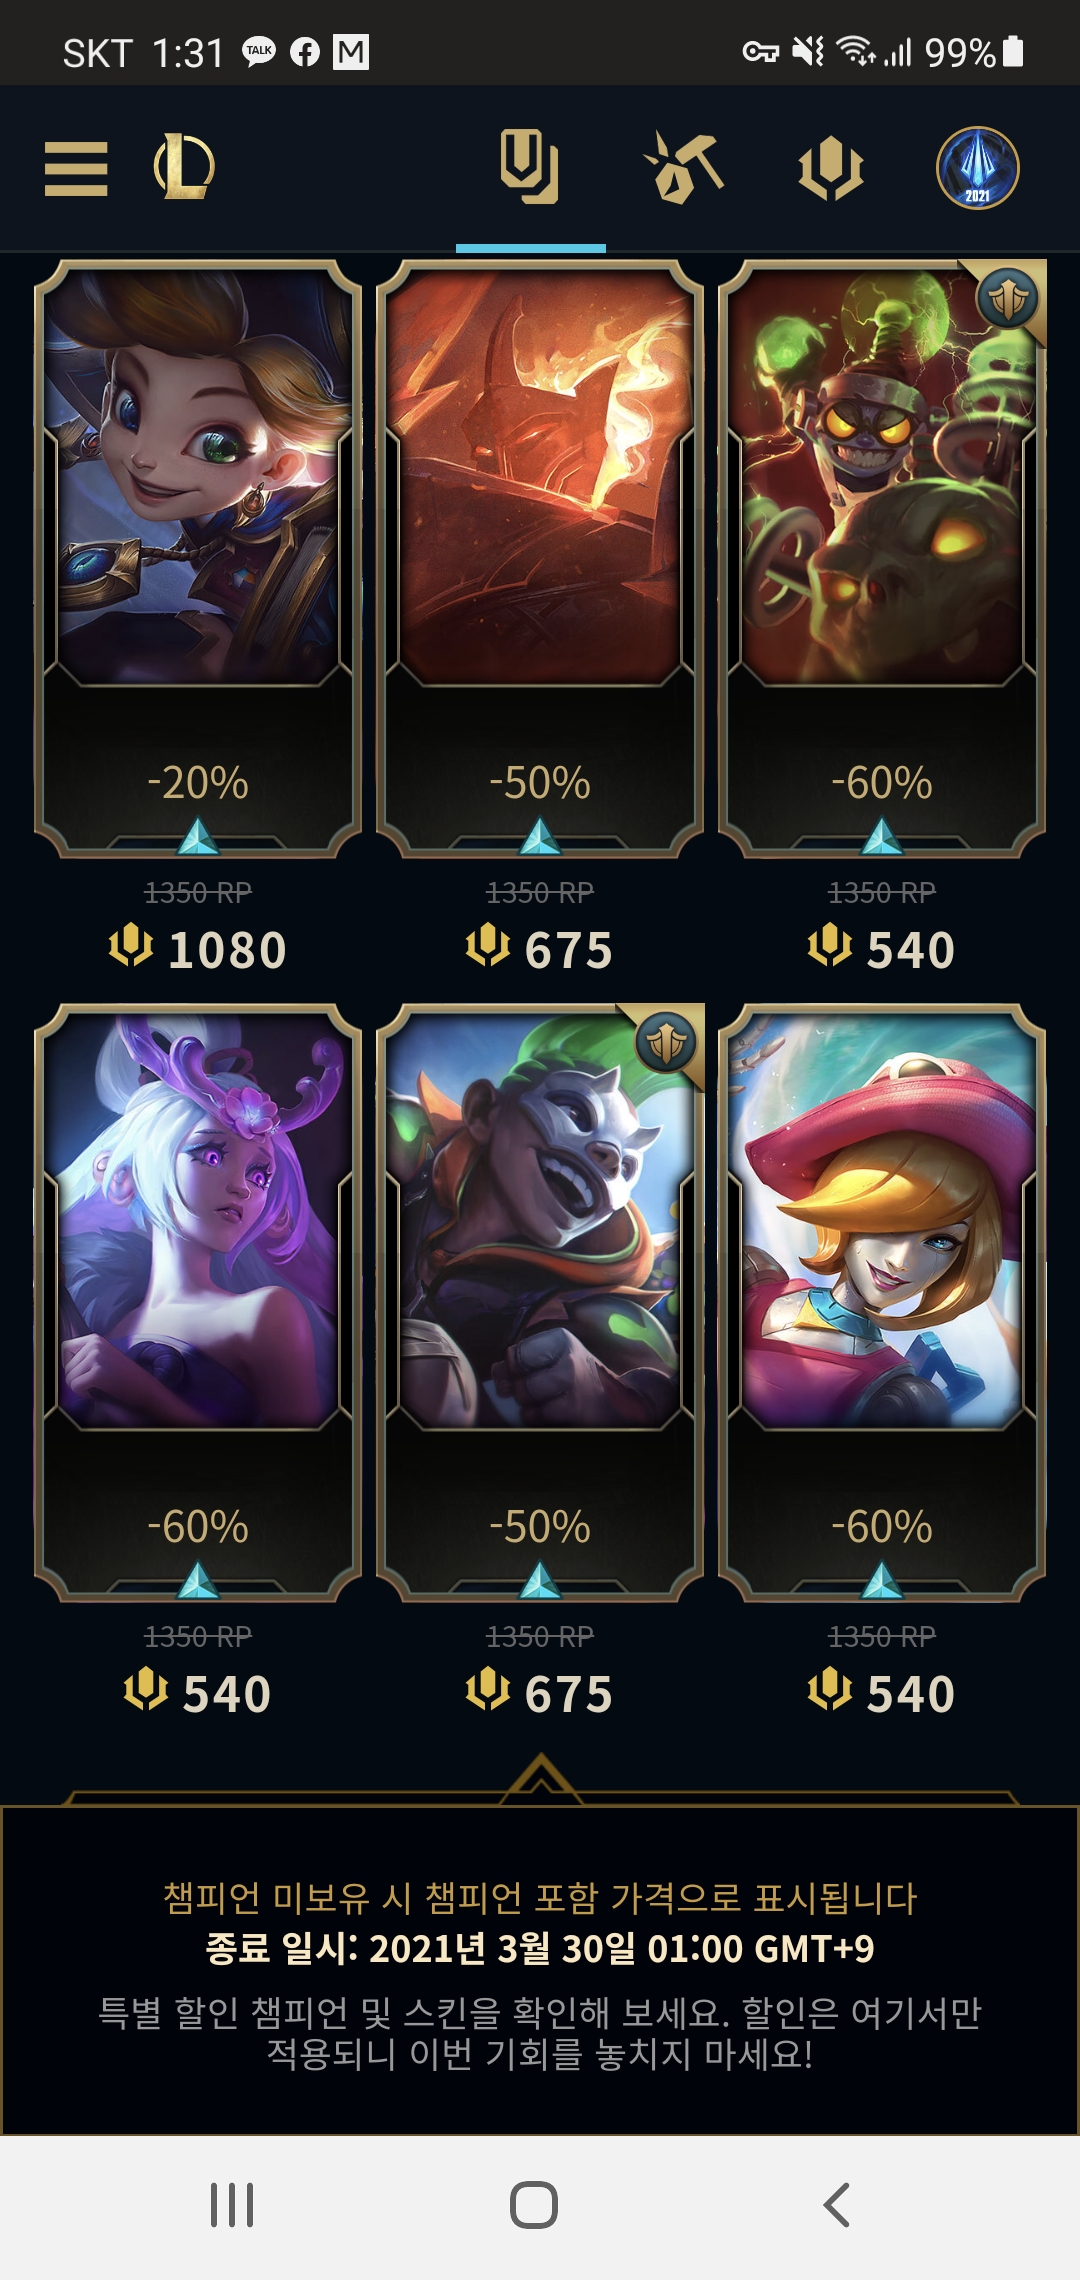1080x2280 pixels.
Task: Tap the blue gem on red hat card
Action: click(882, 1580)
